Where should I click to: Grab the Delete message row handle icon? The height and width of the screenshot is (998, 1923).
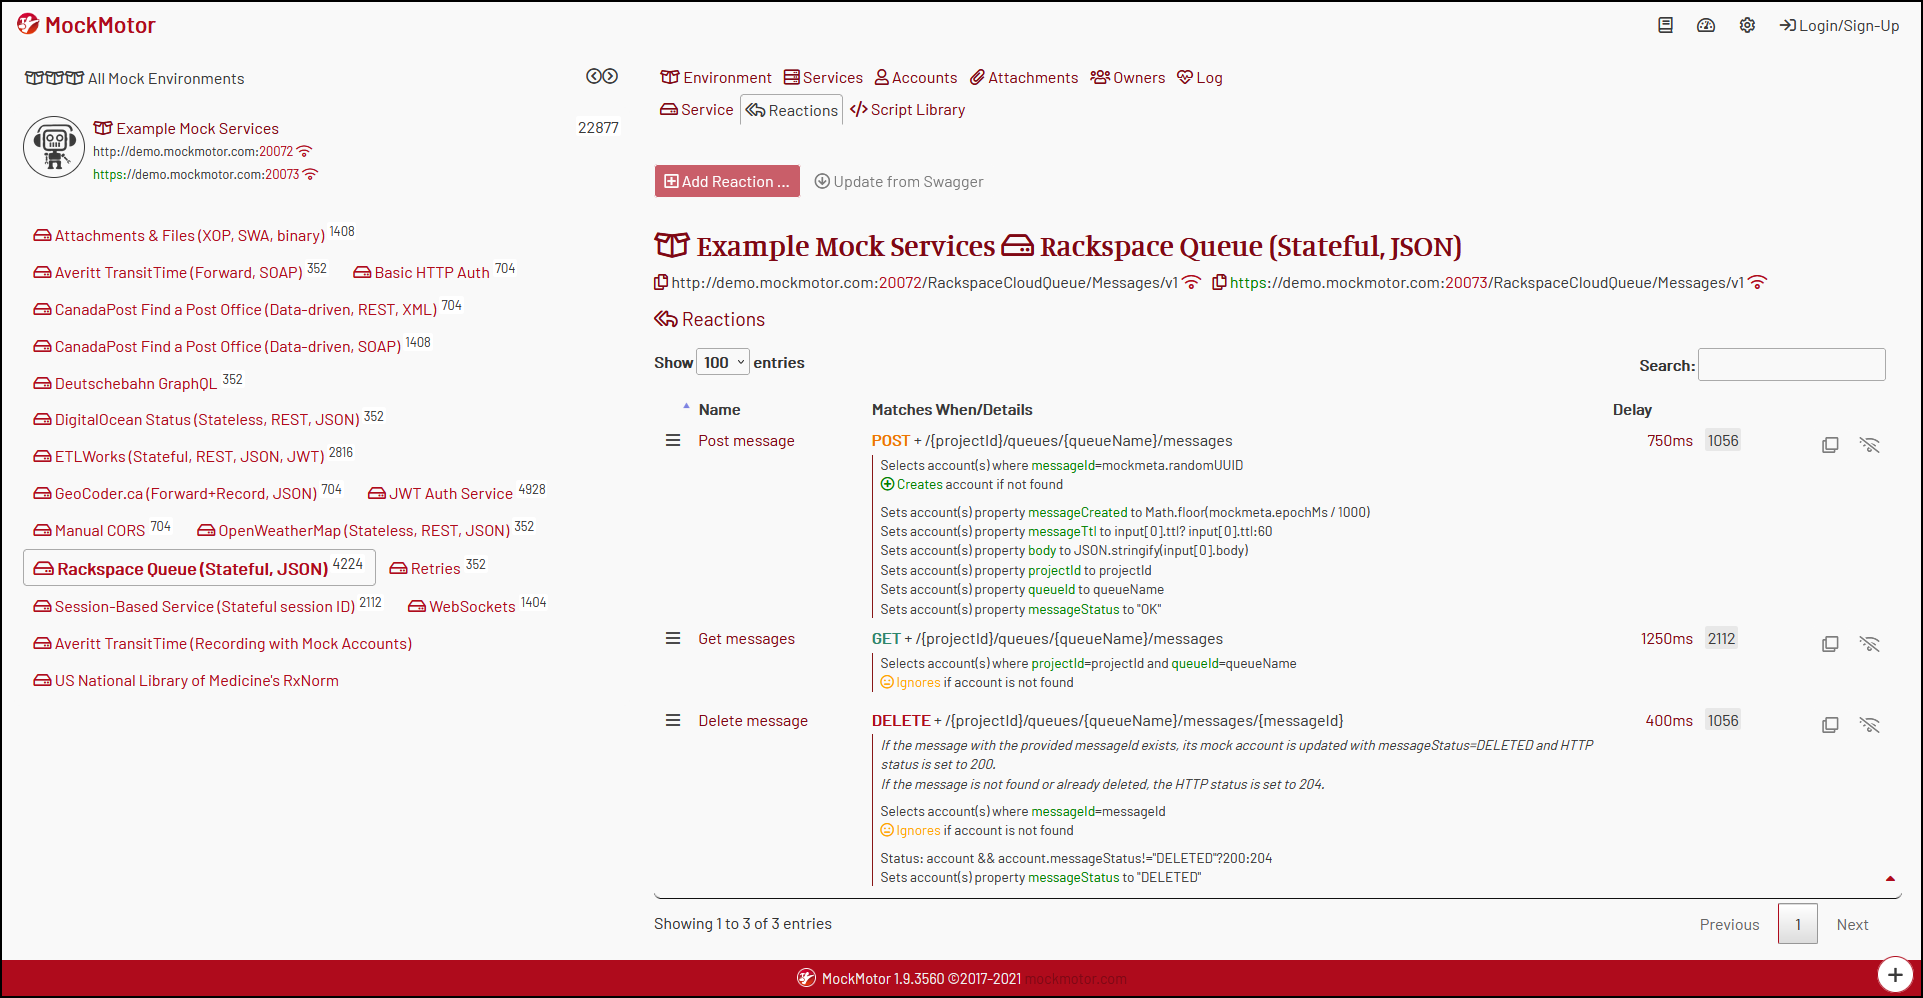click(x=673, y=720)
